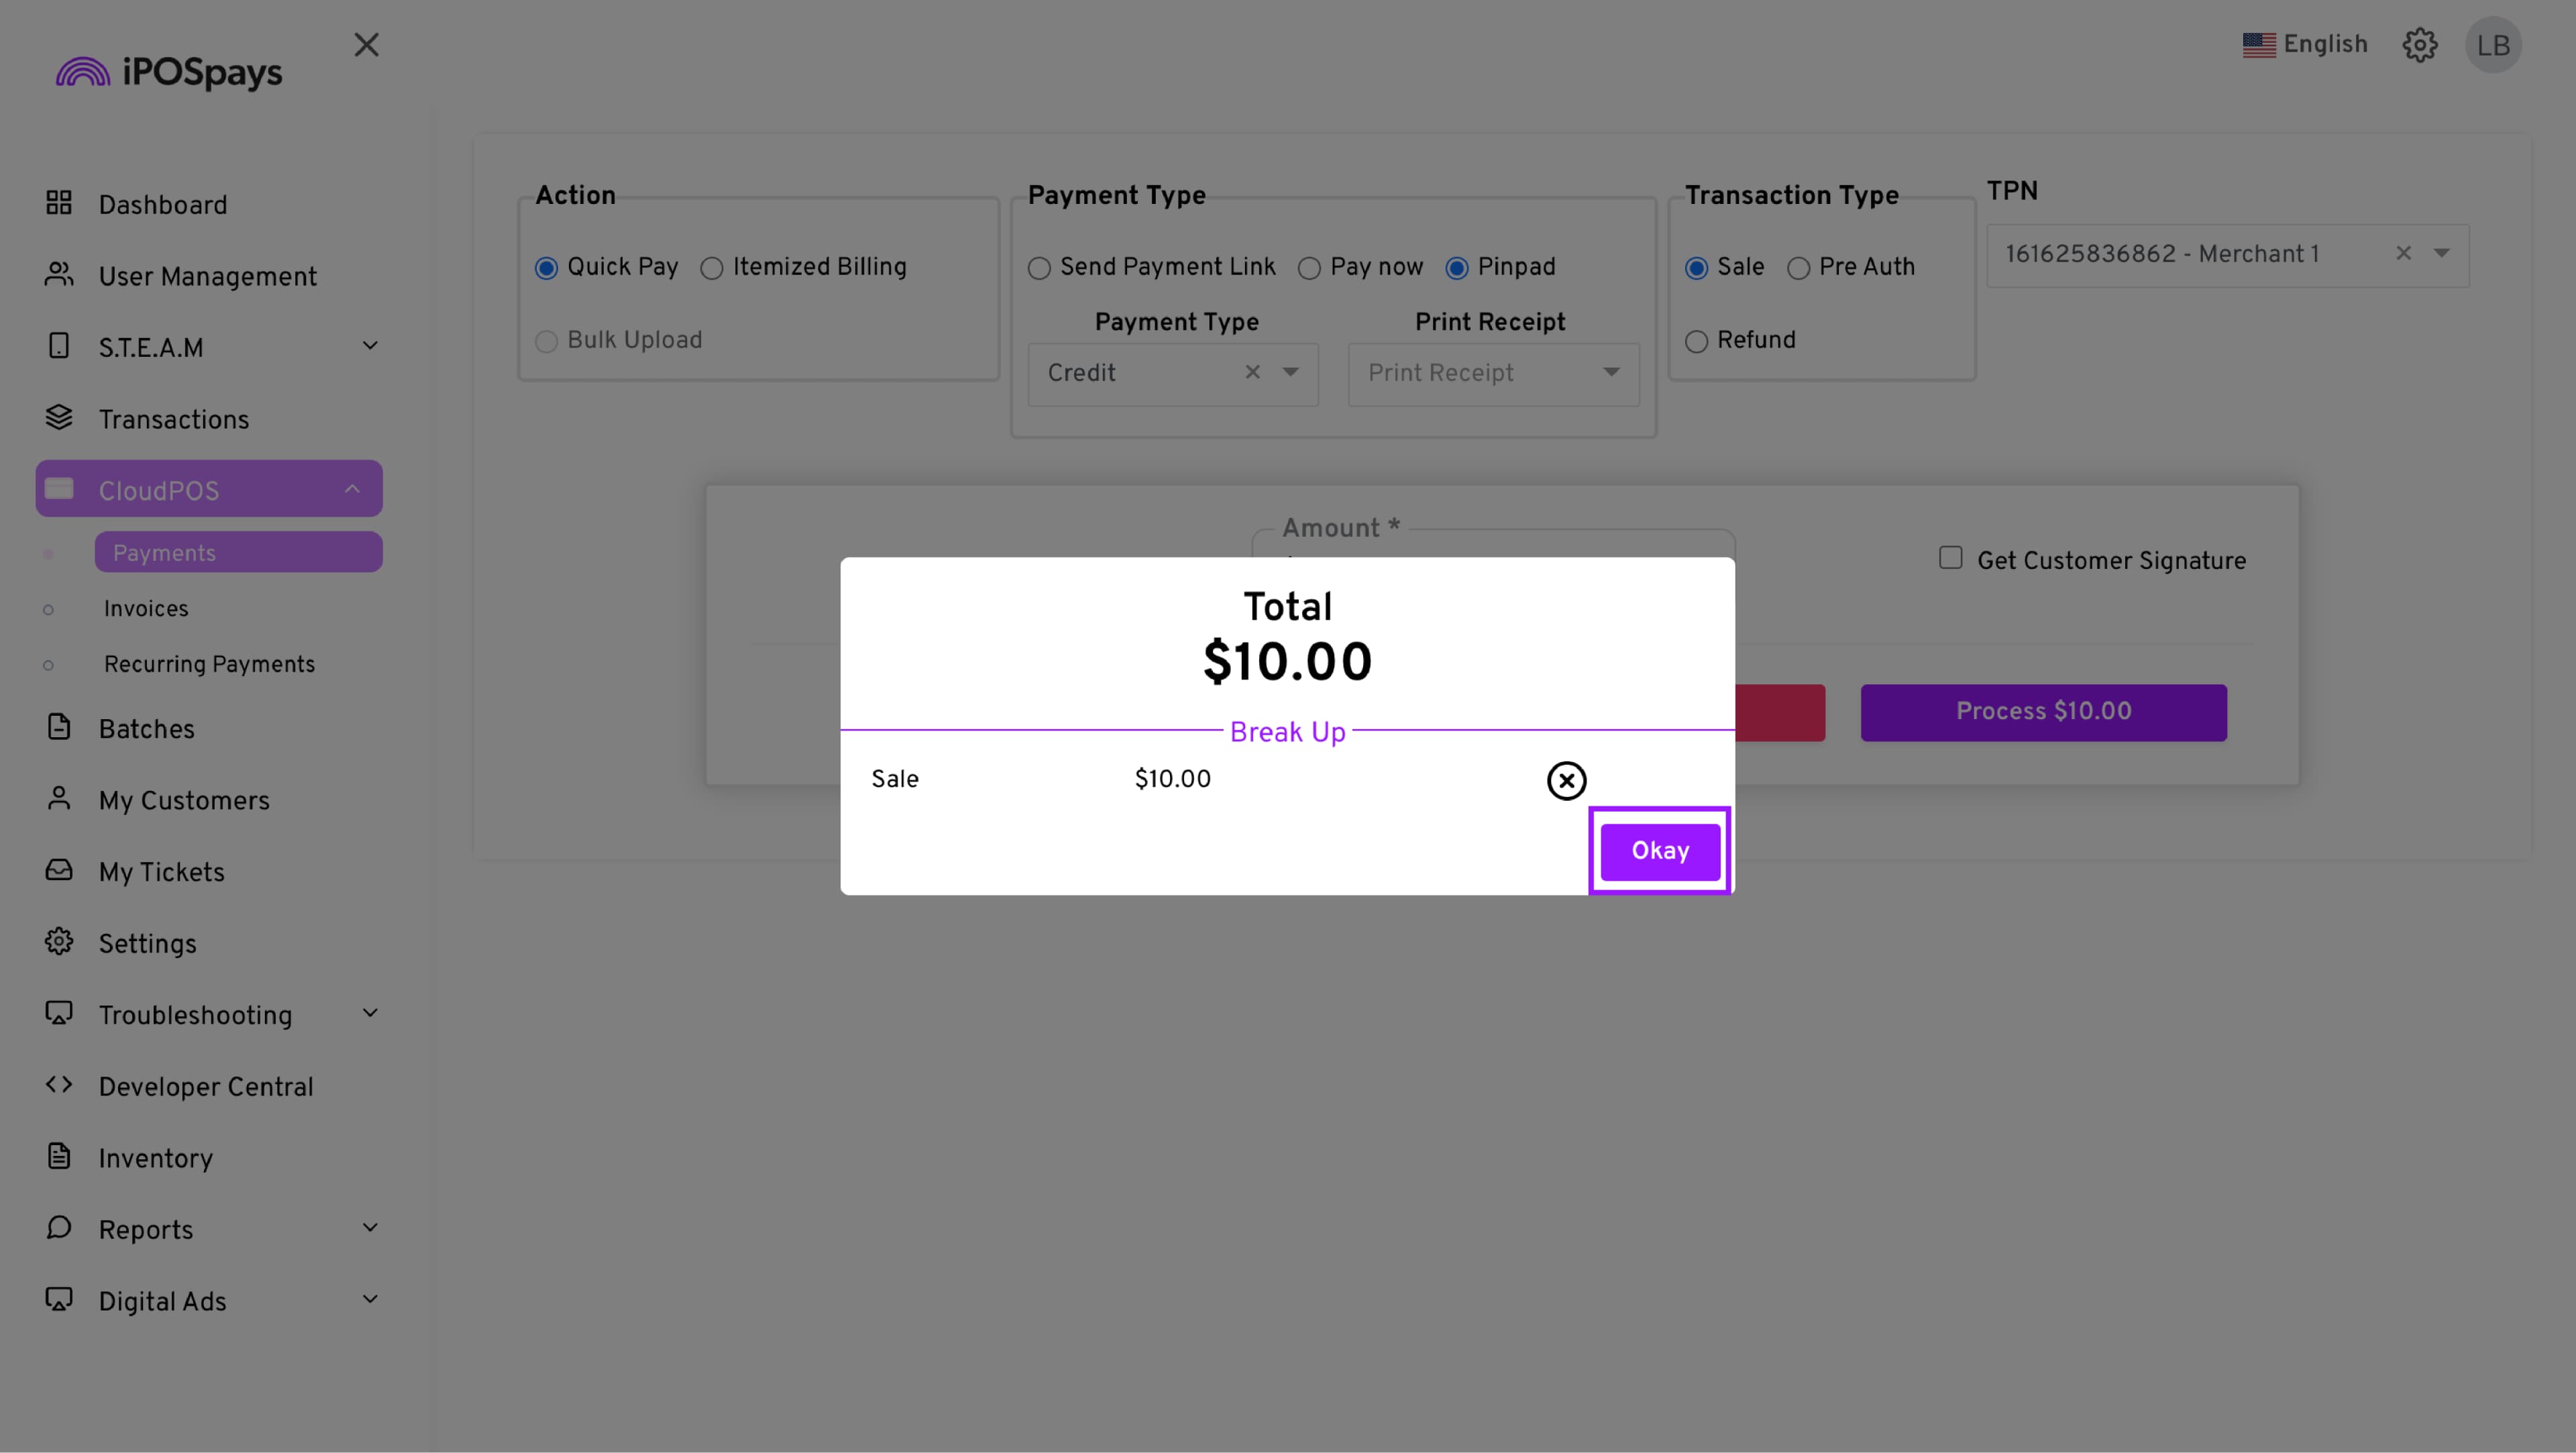The image size is (2576, 1453).
Task: Open the TPN merchant dropdown arrow
Action: [2442, 254]
